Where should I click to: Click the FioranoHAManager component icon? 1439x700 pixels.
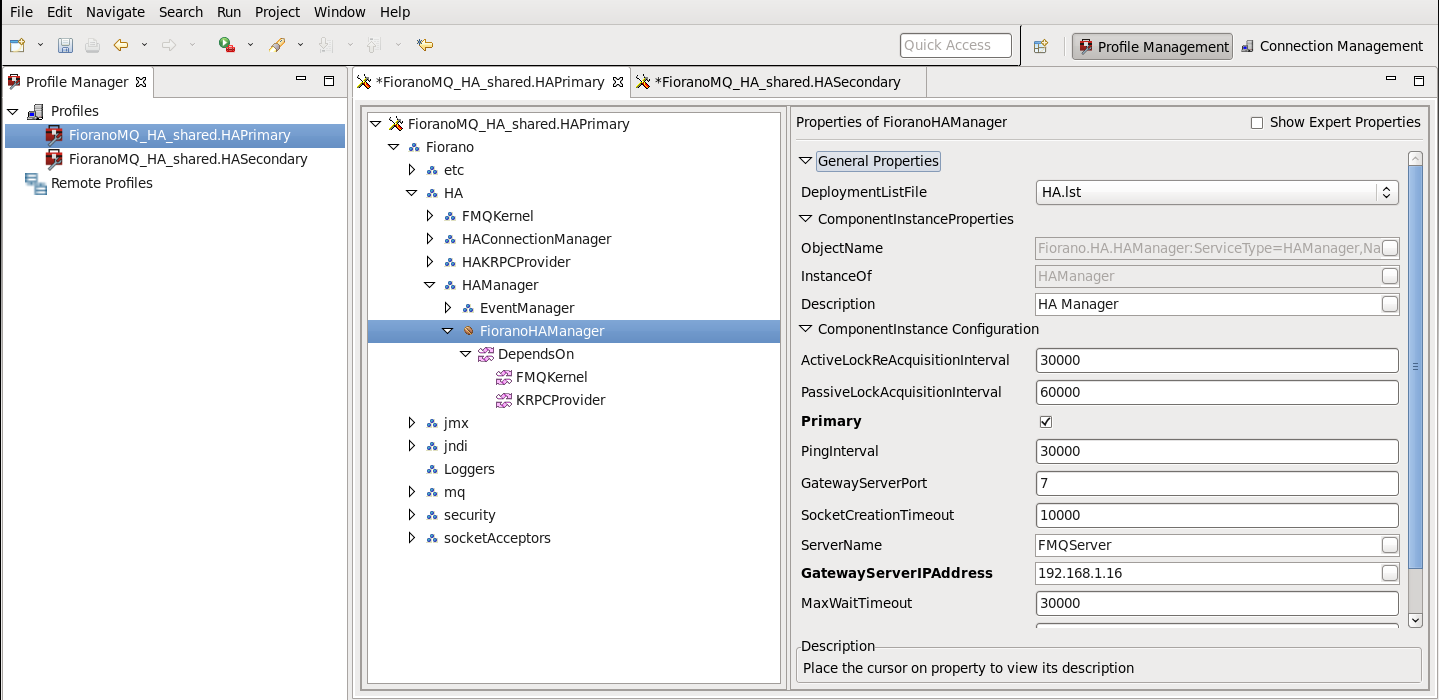coord(469,331)
